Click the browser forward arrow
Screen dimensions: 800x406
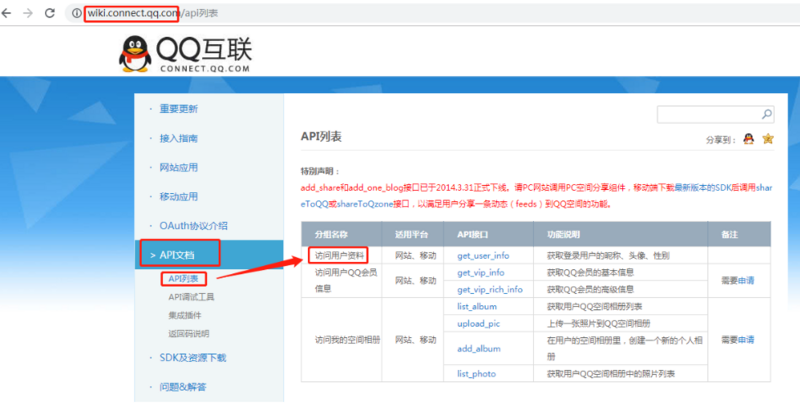28,14
